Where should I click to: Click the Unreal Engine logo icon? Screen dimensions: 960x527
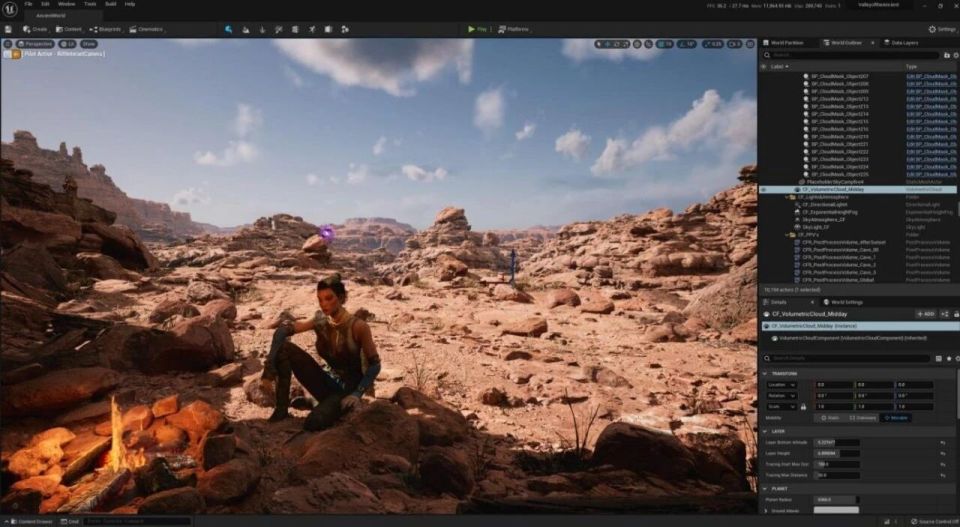tap(9, 8)
